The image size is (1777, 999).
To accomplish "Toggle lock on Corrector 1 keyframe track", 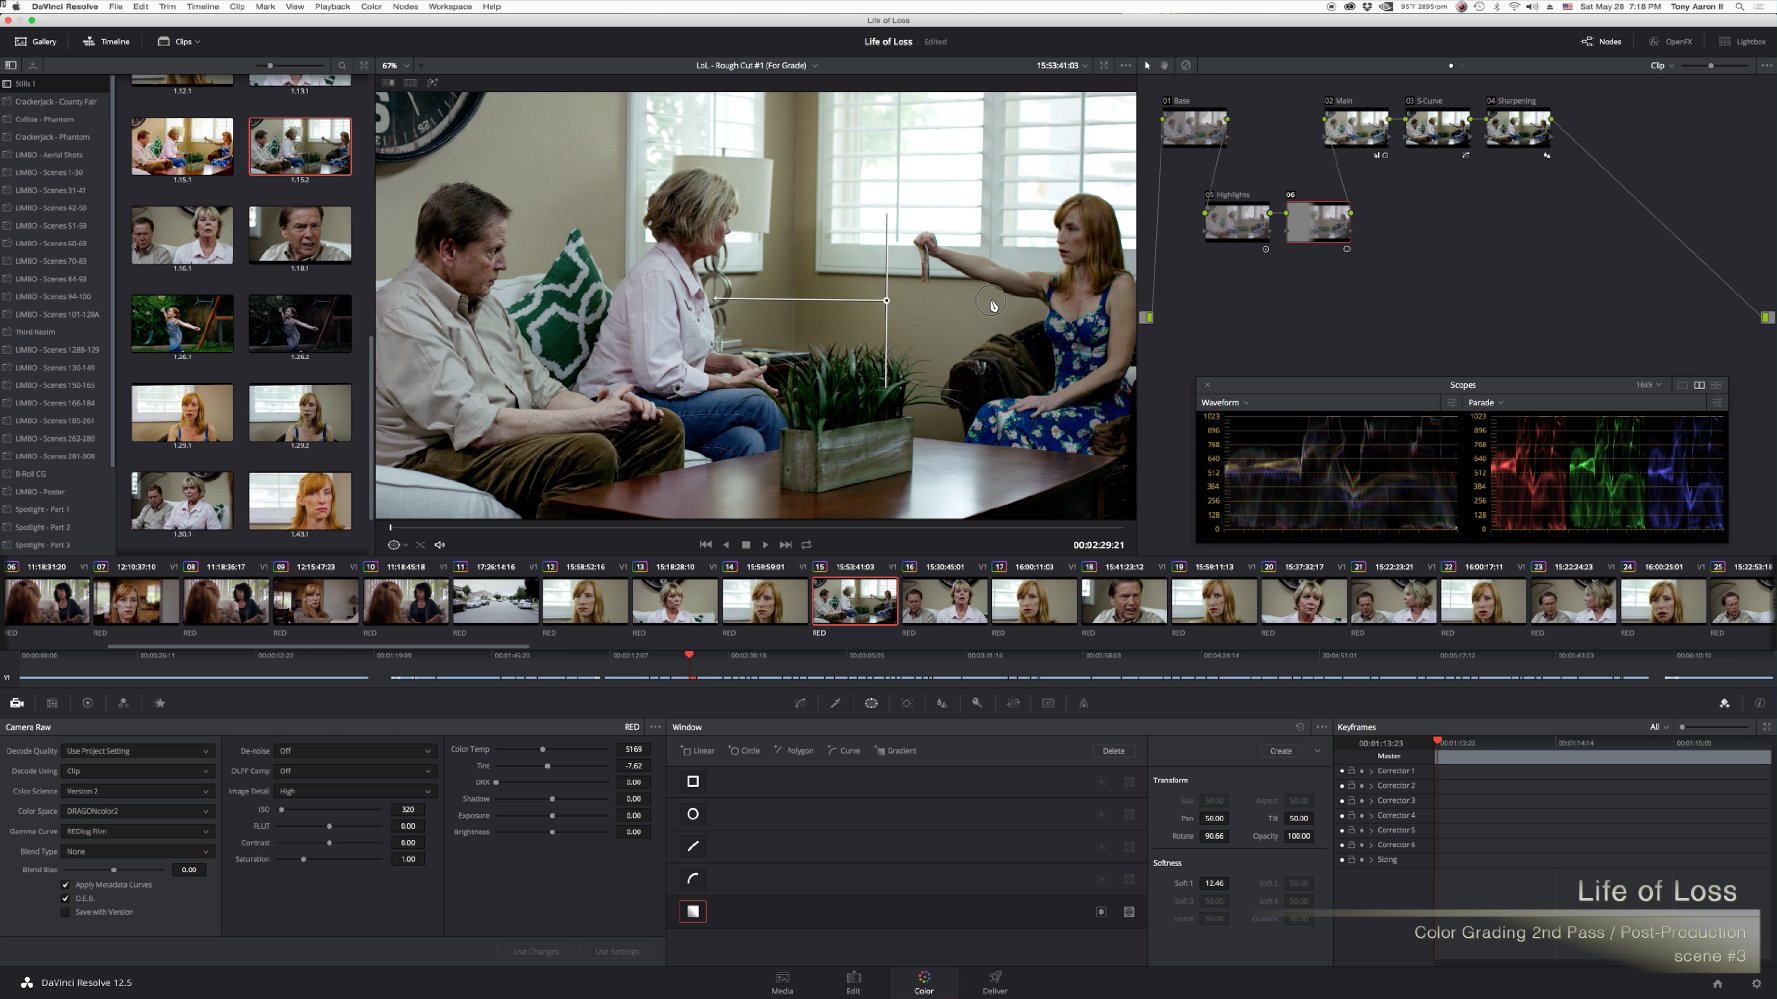I will tap(1351, 771).
